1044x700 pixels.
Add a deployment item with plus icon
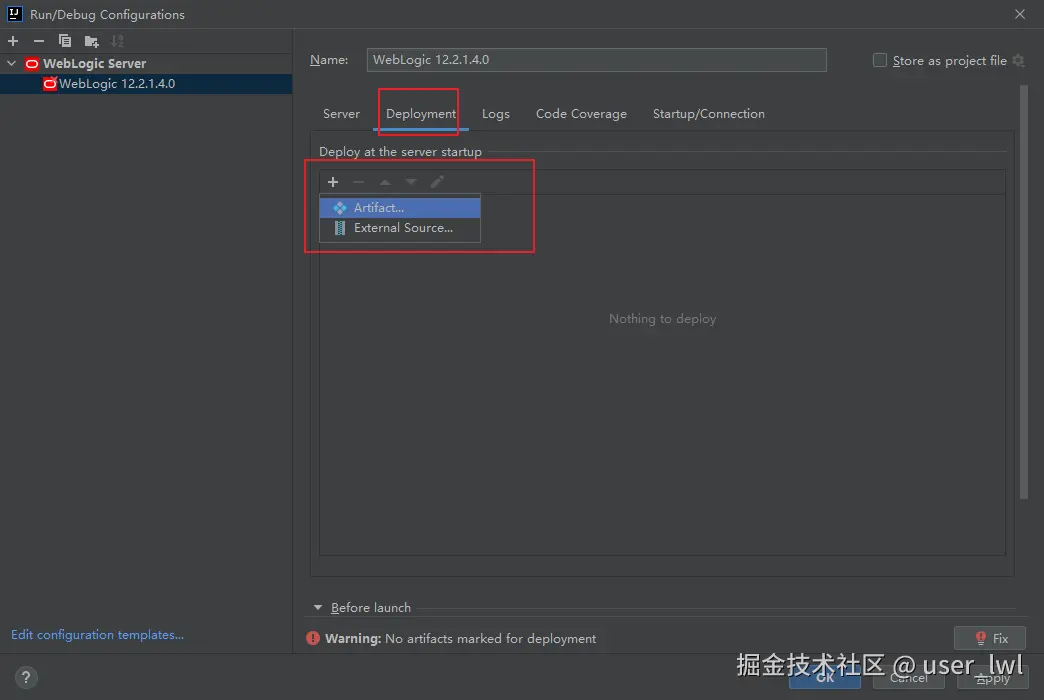(x=333, y=182)
